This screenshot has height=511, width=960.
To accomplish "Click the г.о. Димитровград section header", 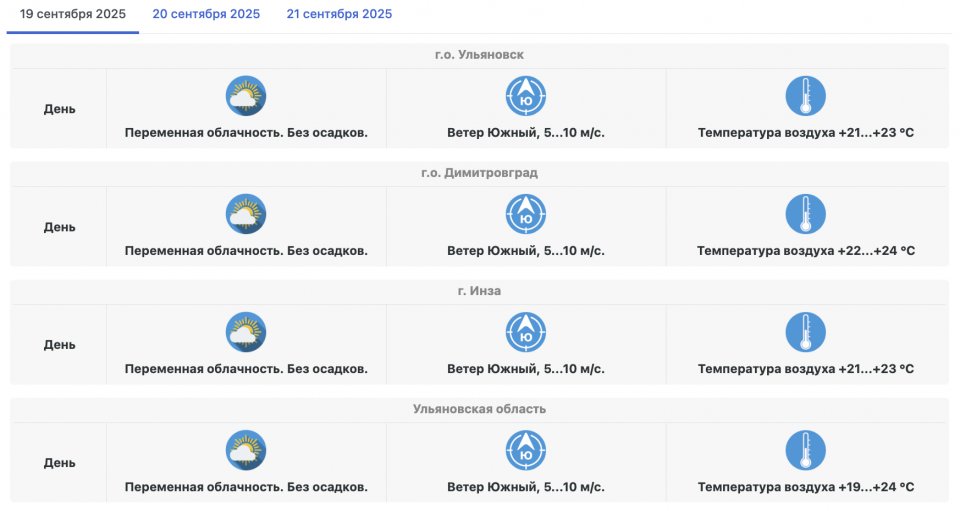I will point(479,173).
